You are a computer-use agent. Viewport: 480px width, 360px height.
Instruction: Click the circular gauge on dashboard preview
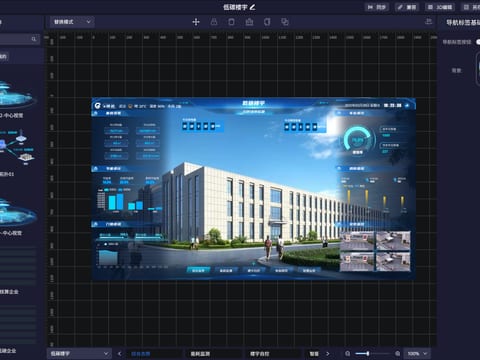click(x=358, y=140)
